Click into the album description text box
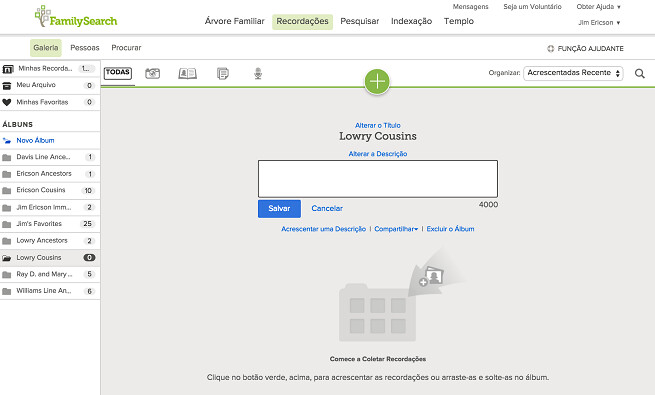Viewport: 655px width, 395px height. 378,179
